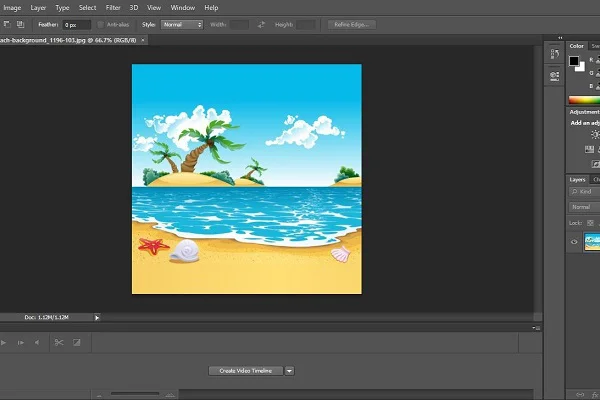This screenshot has height=400, width=600.
Task: Split at playhead scissors icon
Action: pos(59,342)
